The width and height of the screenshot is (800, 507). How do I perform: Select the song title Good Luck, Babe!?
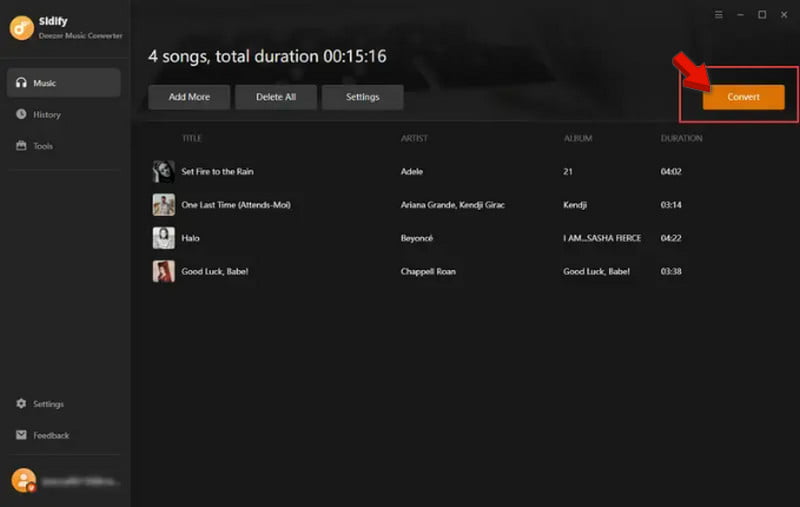click(215, 271)
